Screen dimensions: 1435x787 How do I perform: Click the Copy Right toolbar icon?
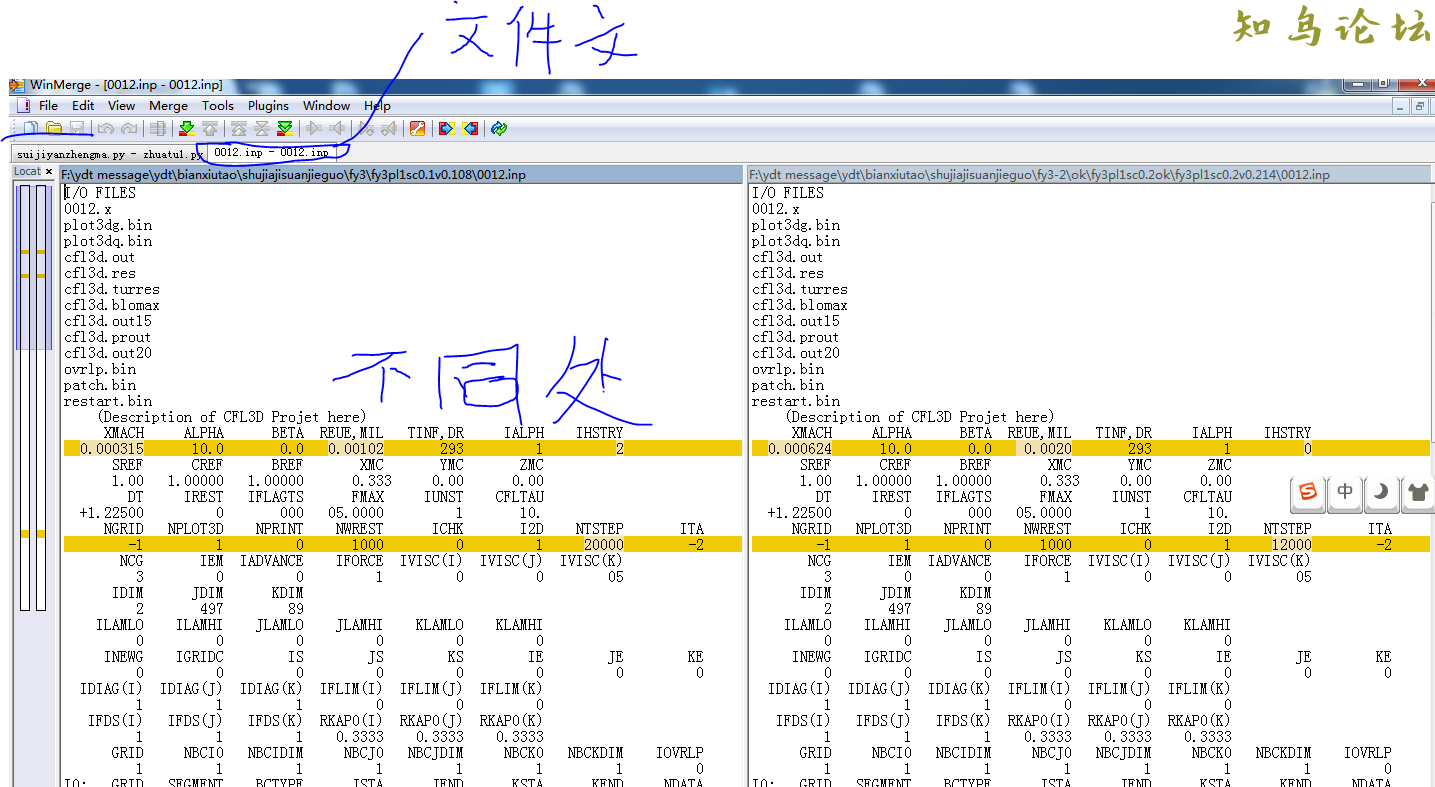coord(314,128)
